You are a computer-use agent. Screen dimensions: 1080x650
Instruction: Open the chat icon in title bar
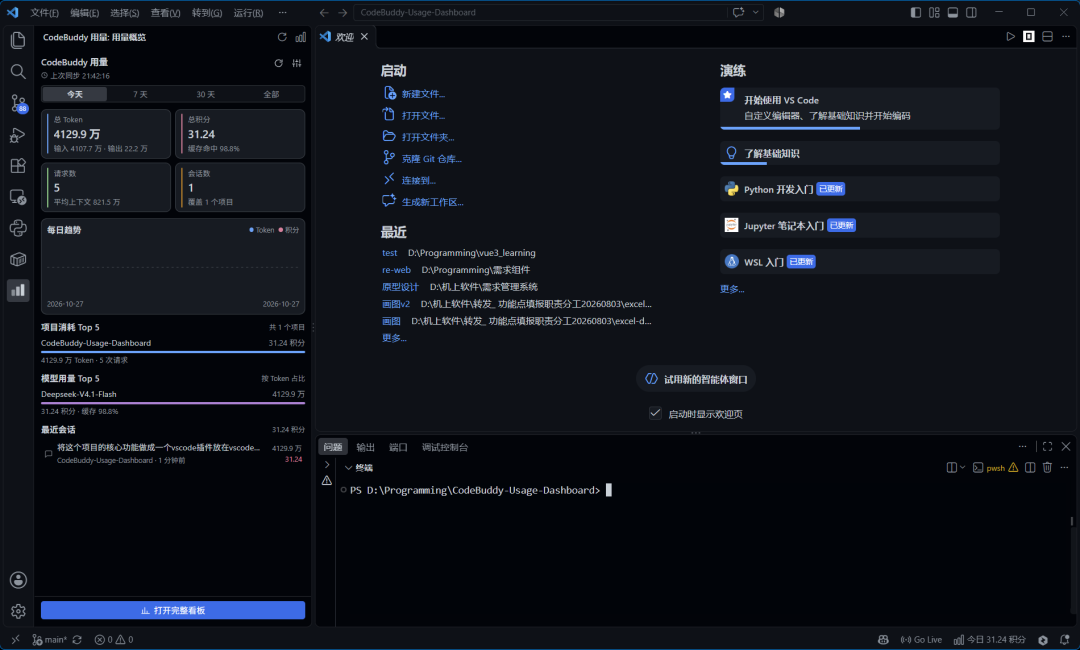(x=738, y=12)
